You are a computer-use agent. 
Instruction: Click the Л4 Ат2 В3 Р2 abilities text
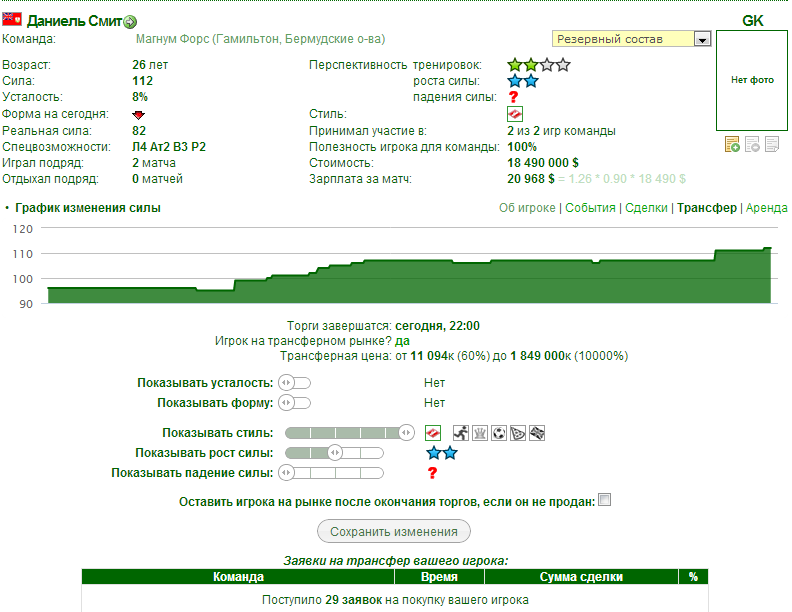[x=169, y=147]
